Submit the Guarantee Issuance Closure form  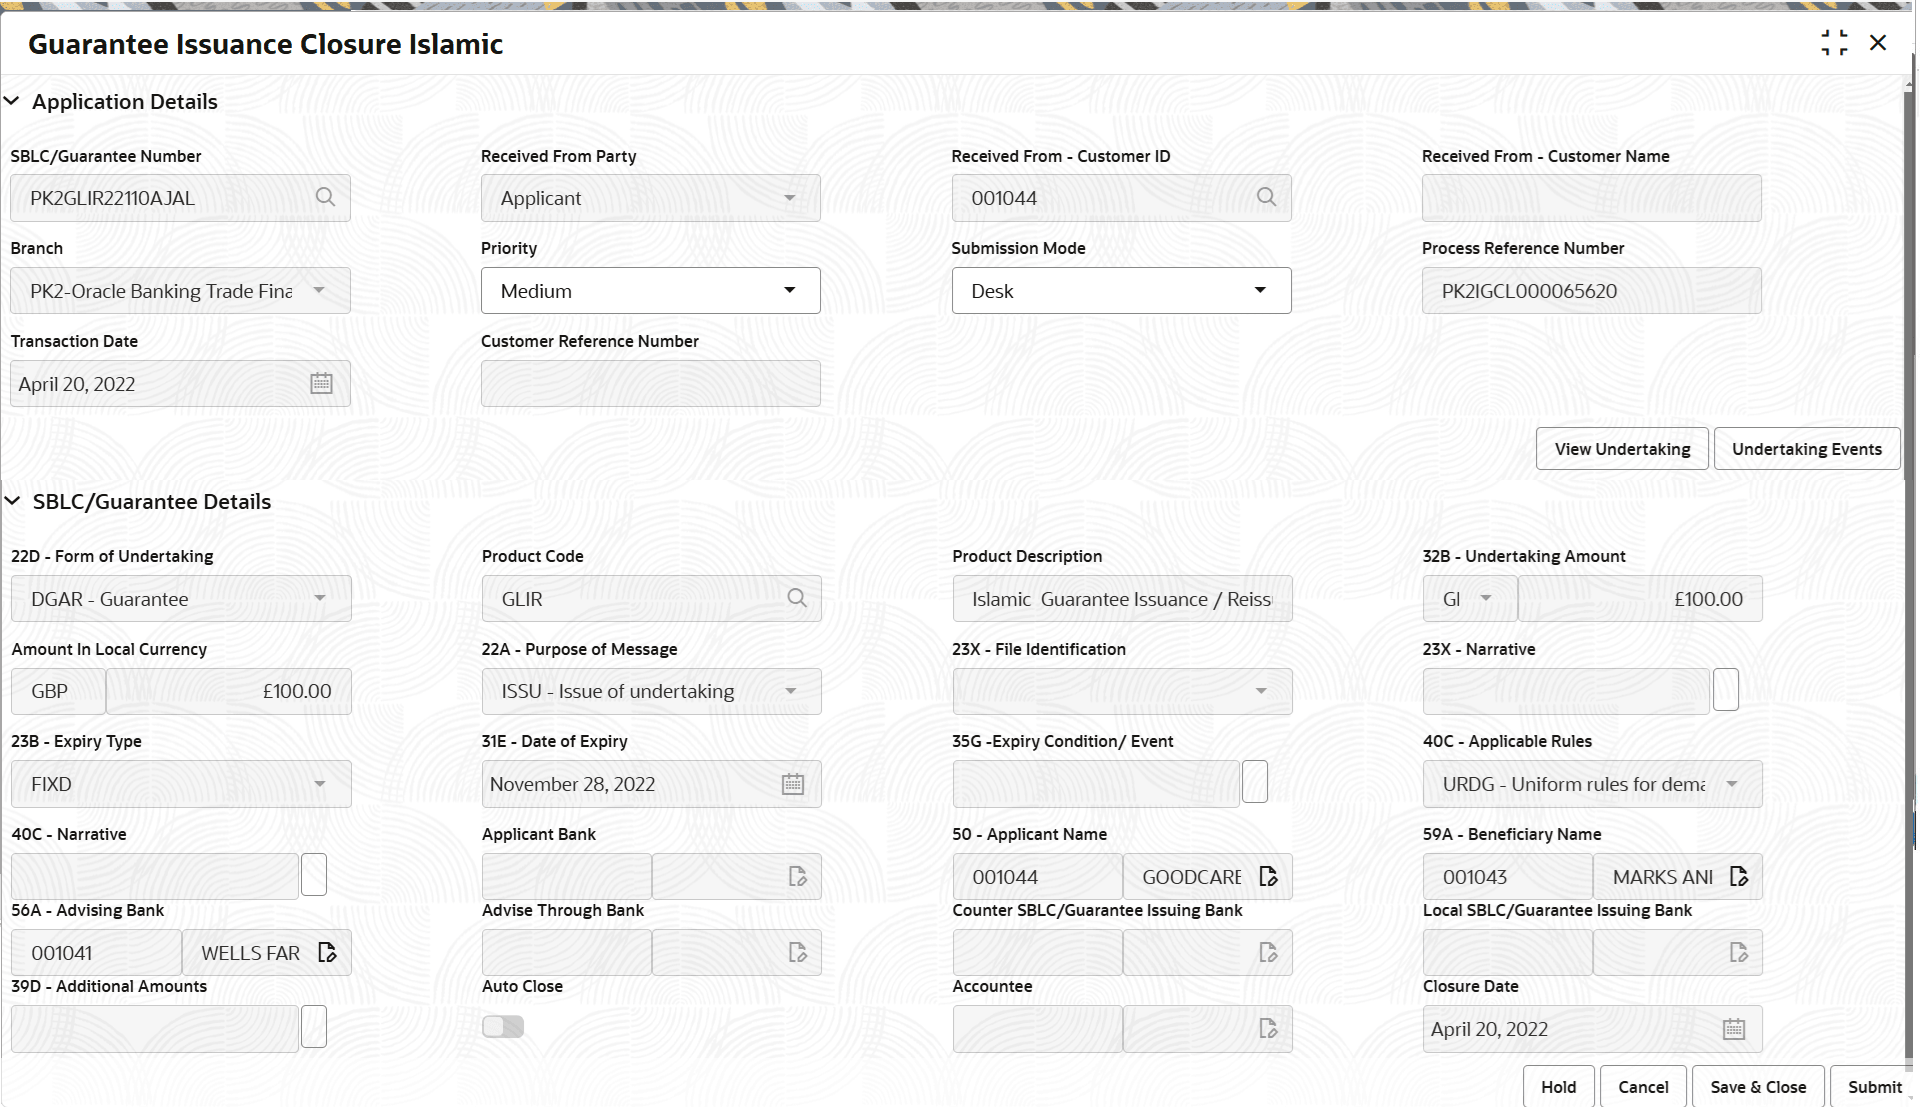tap(1873, 1087)
